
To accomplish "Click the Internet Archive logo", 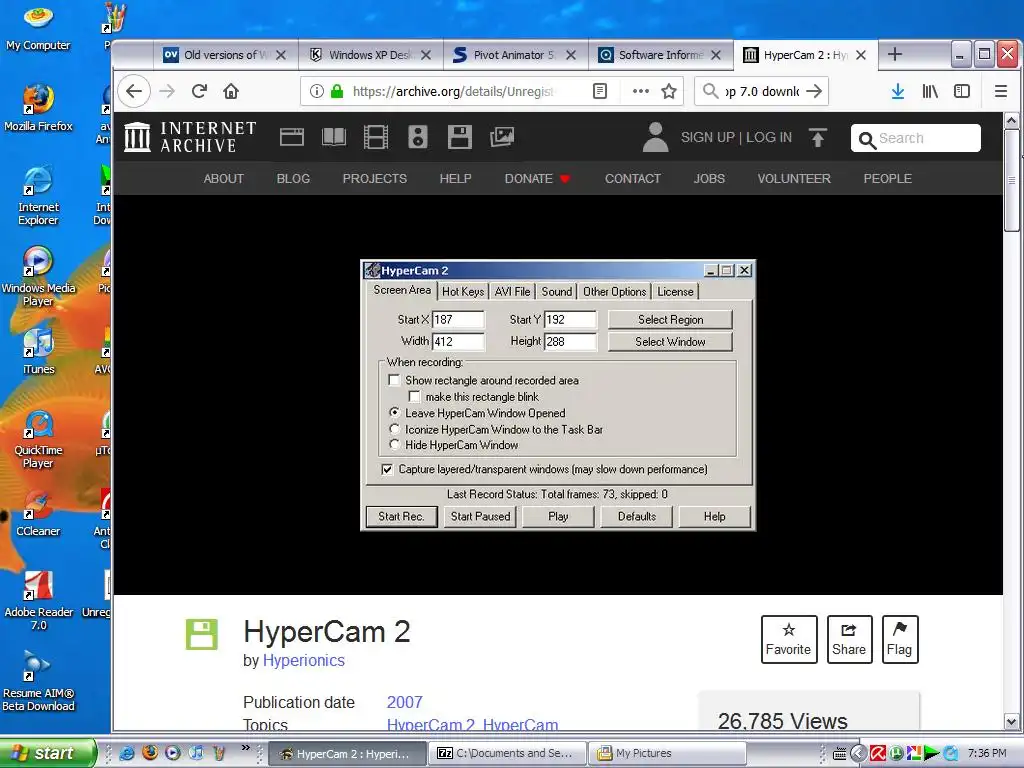I will tap(190, 137).
